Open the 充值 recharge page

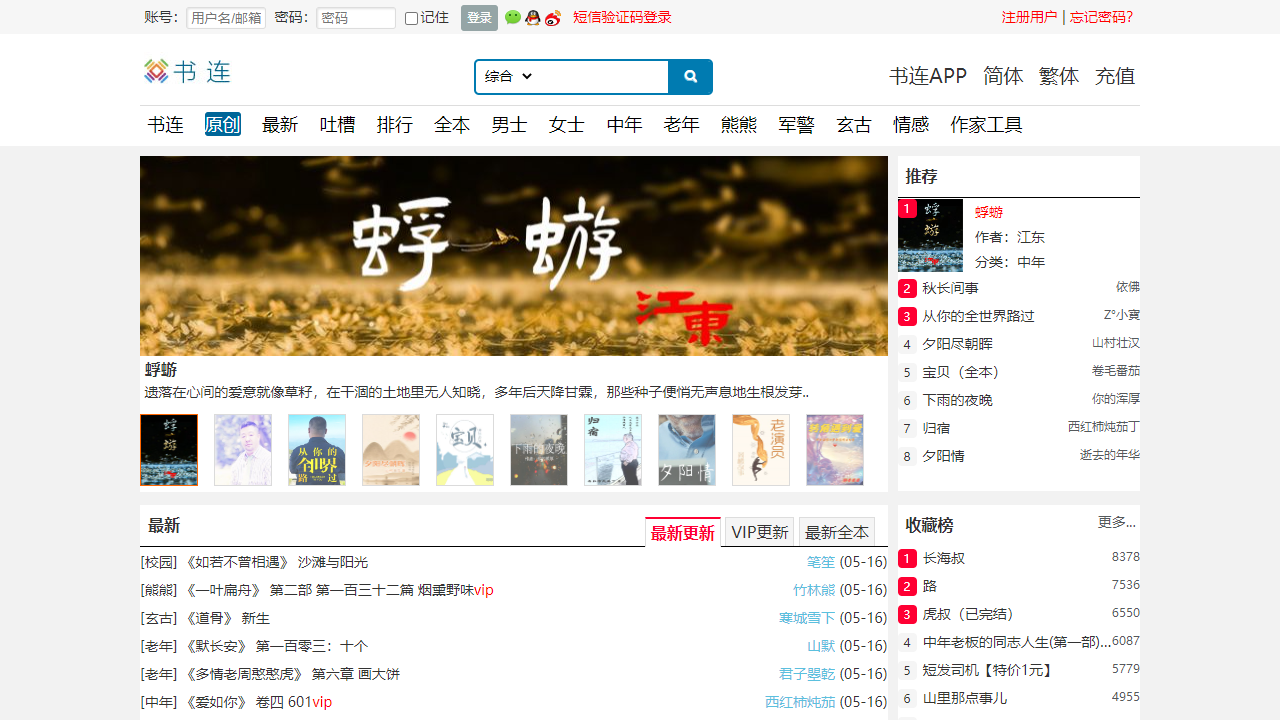1115,76
